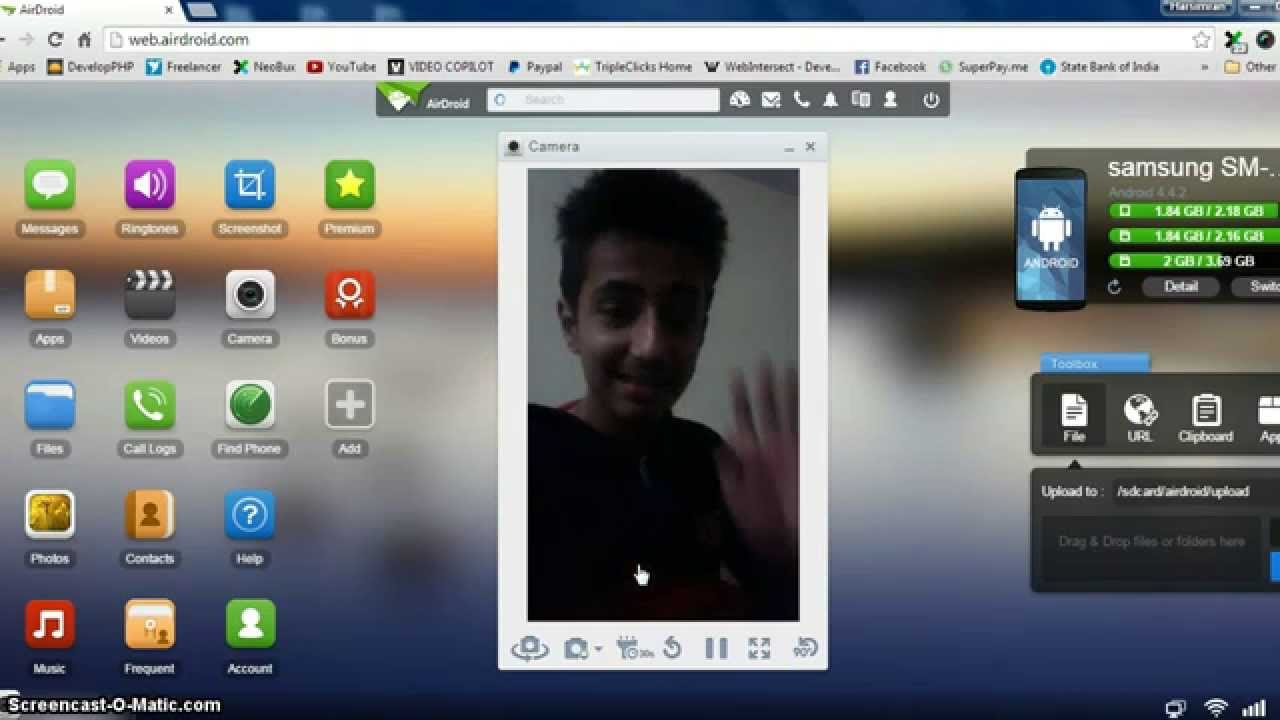The image size is (1280, 720).
Task: Select the File tab in Toolbox
Action: coord(1074,415)
